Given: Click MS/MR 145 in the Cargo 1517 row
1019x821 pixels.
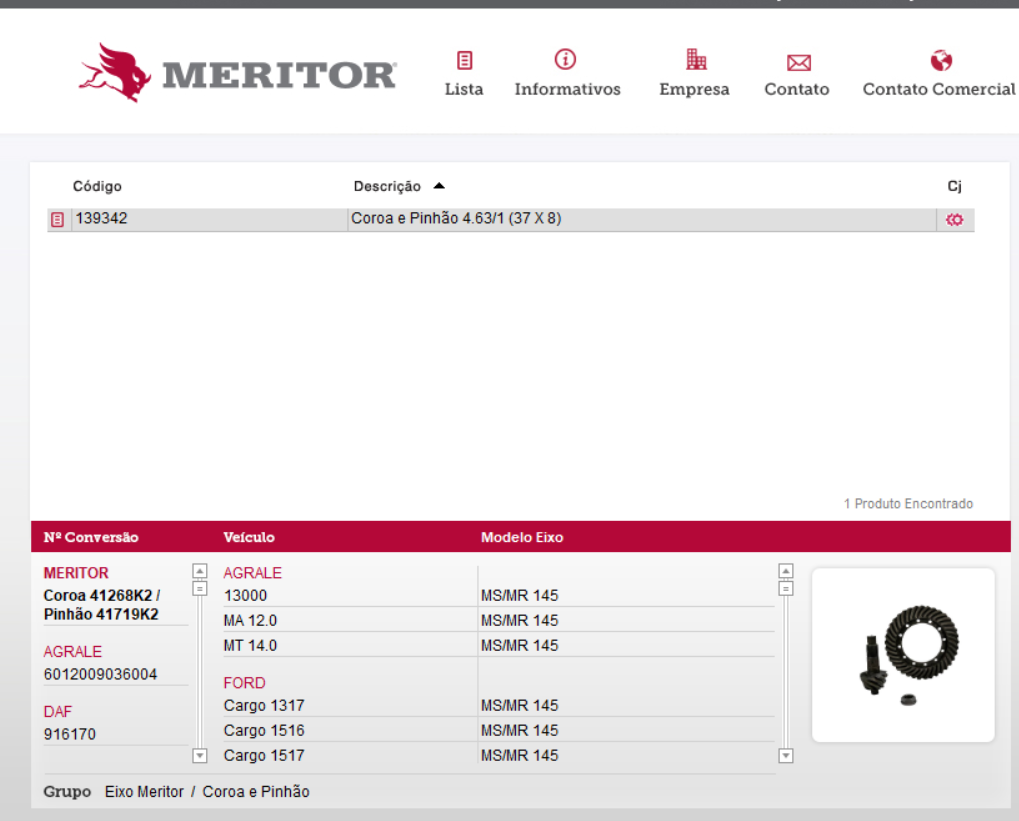Looking at the screenshot, I should coord(519,756).
